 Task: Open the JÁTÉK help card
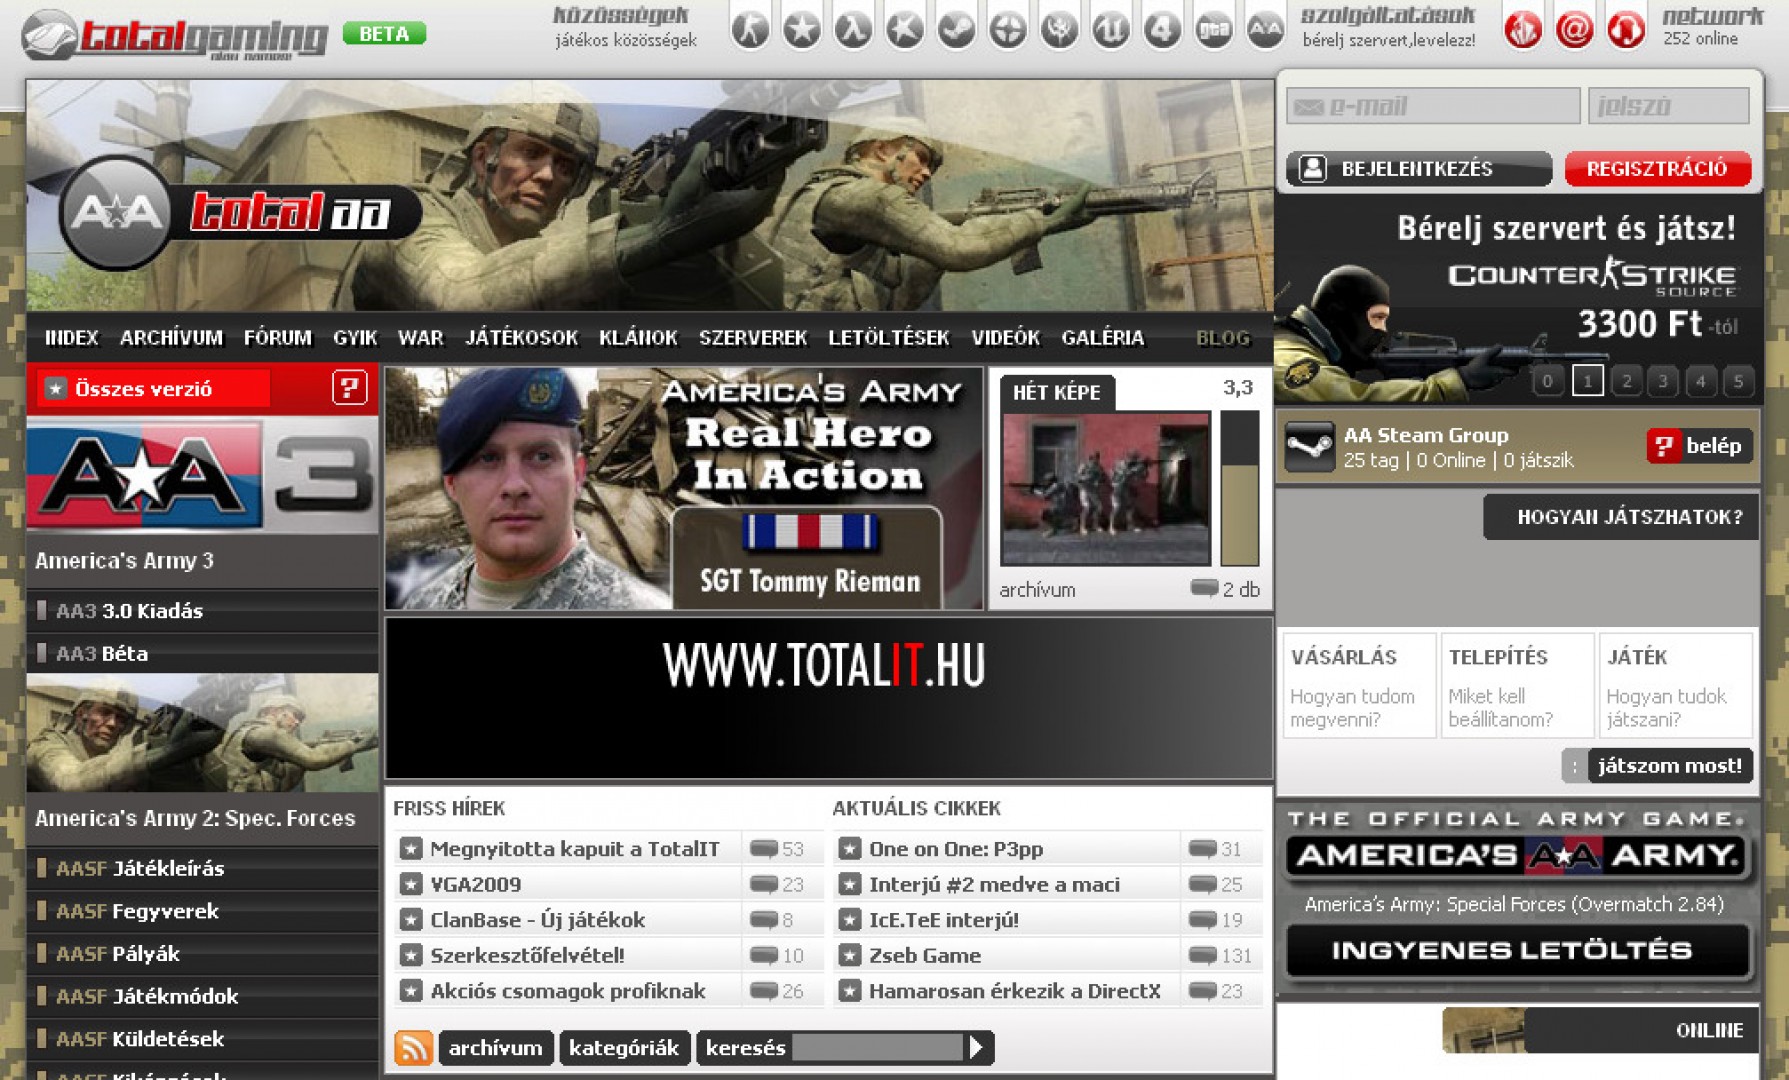coord(1676,685)
